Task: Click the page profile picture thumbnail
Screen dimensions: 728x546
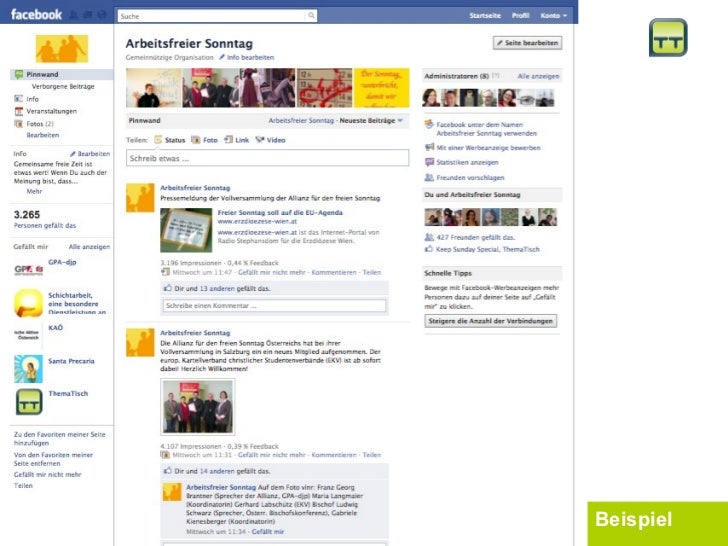Action: point(62,48)
